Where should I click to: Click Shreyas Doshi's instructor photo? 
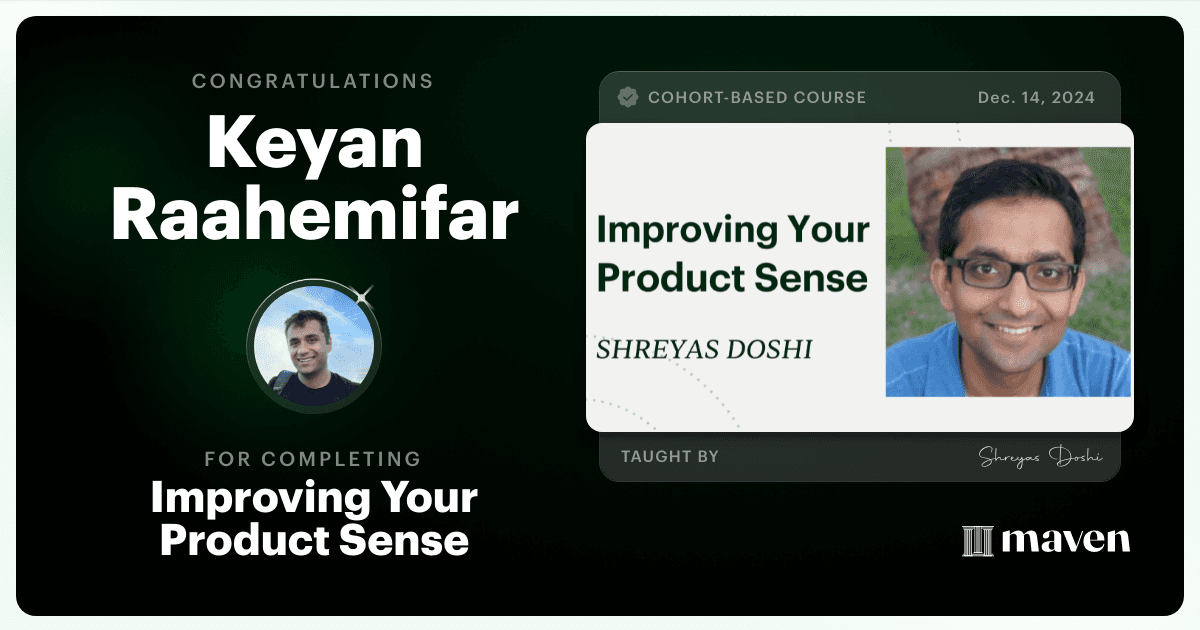click(x=1007, y=271)
